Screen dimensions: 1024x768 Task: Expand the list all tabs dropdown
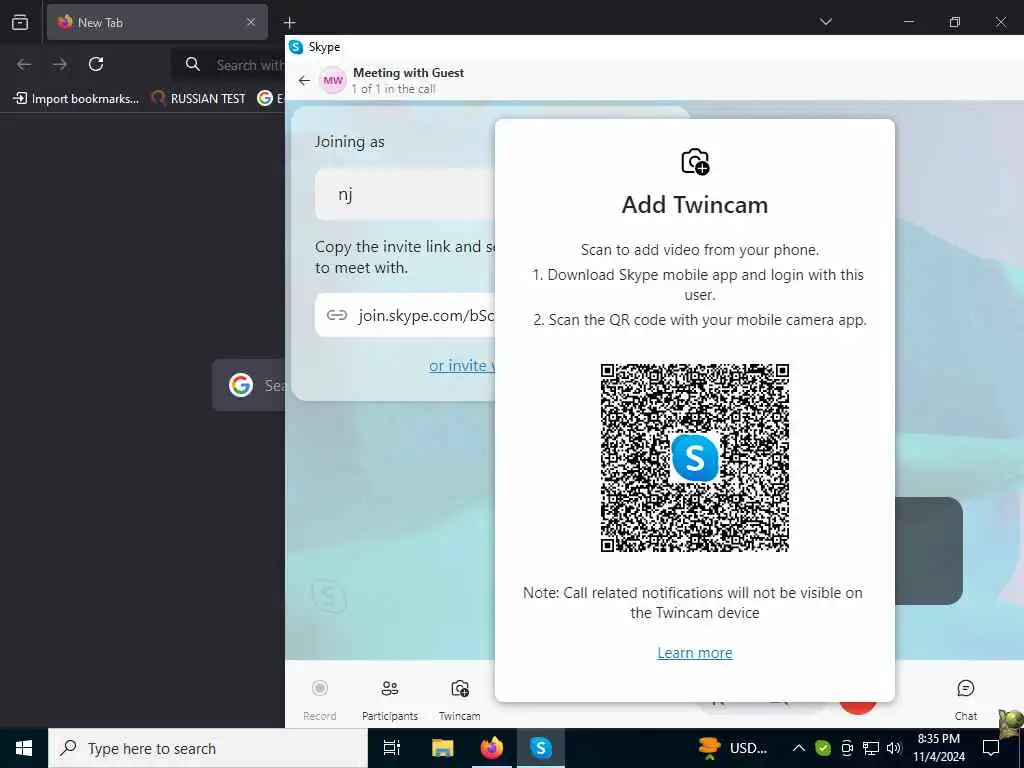[x=825, y=22]
